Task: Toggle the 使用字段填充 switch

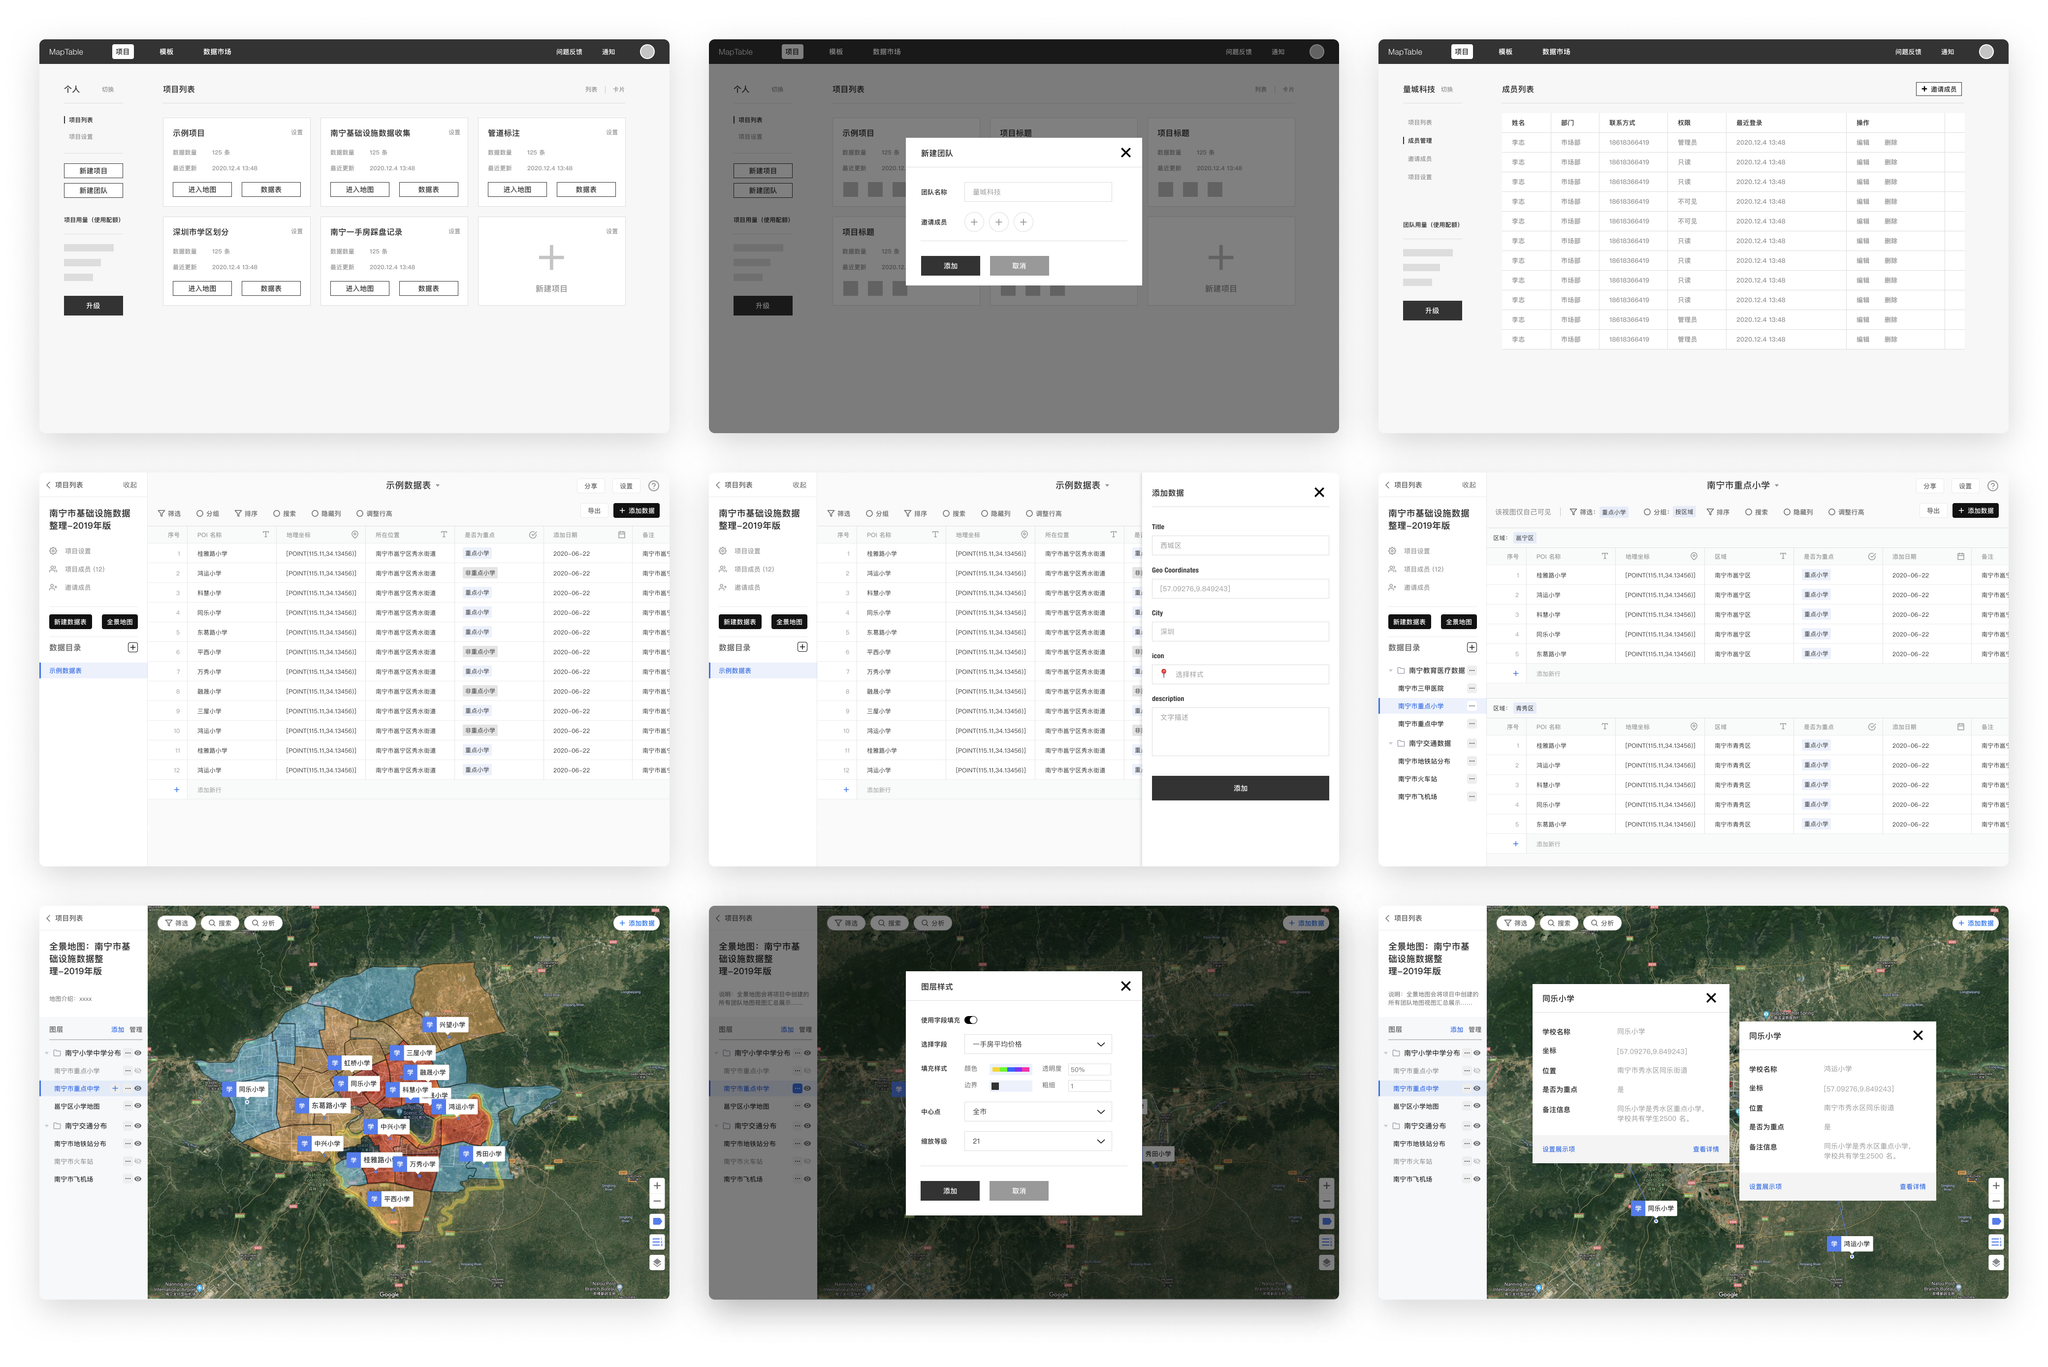Action: point(970,1020)
